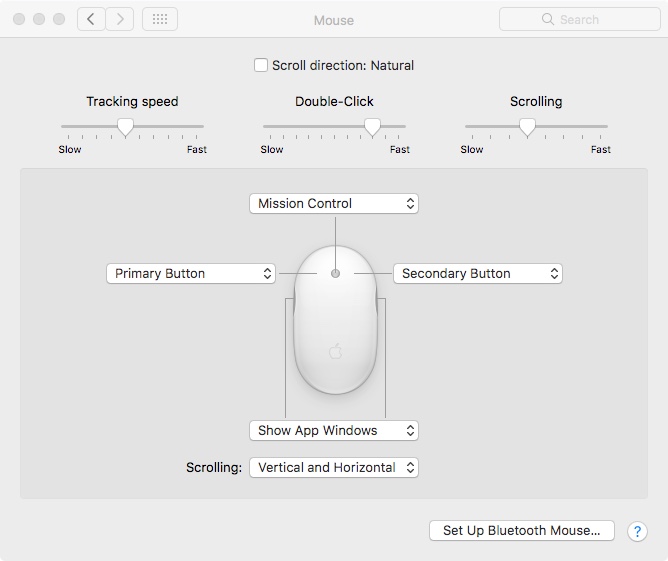Open the Secondary Button dropdown
Screen dimensions: 668x561
478,273
